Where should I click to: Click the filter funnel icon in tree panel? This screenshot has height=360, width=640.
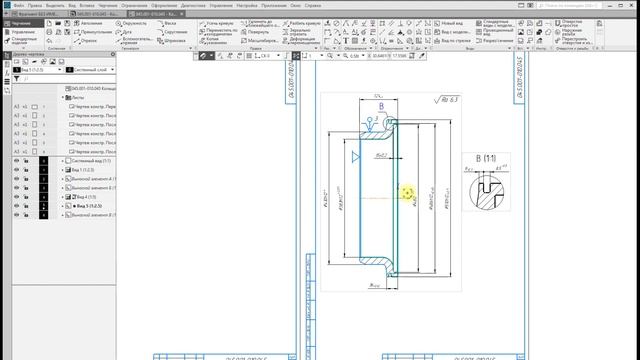tap(17, 79)
